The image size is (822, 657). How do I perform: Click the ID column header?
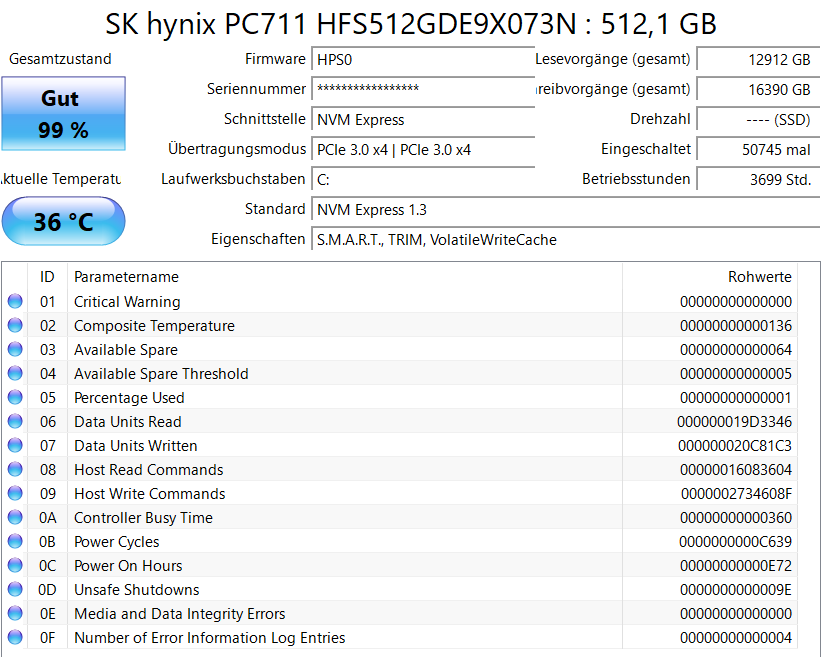[47, 277]
